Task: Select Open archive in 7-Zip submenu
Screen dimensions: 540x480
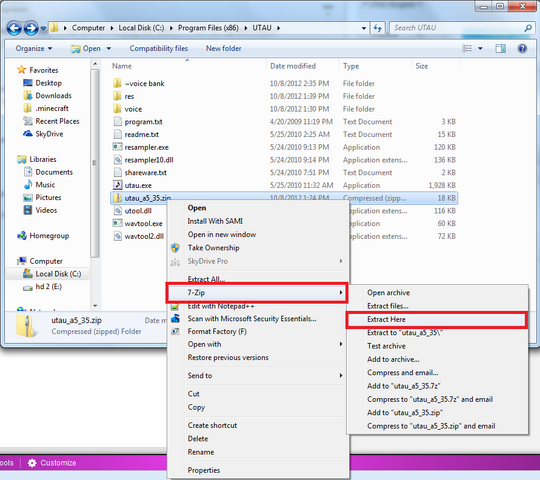Action: tap(388, 293)
